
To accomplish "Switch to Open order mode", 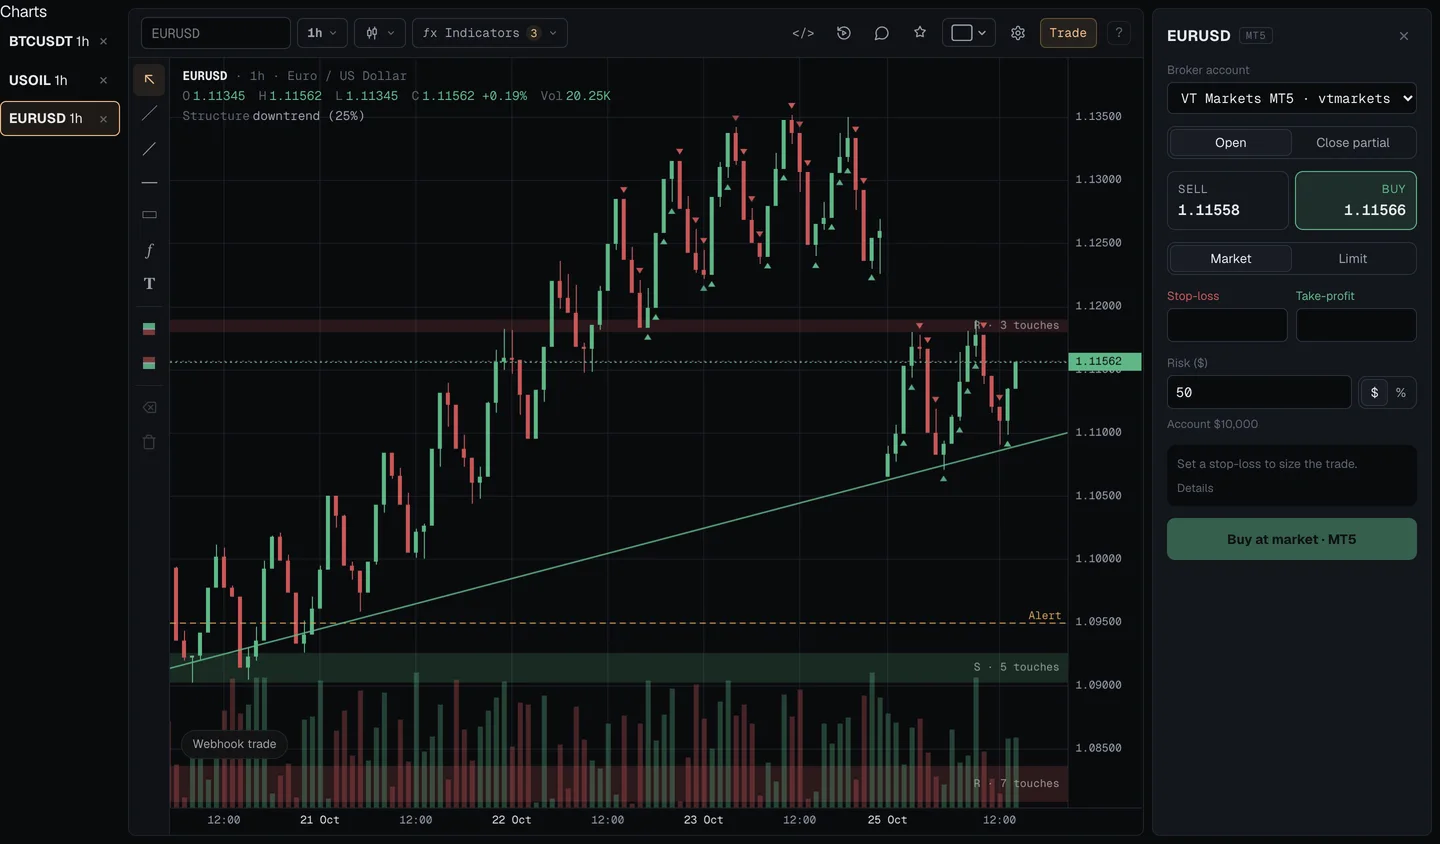I will 1230,143.
